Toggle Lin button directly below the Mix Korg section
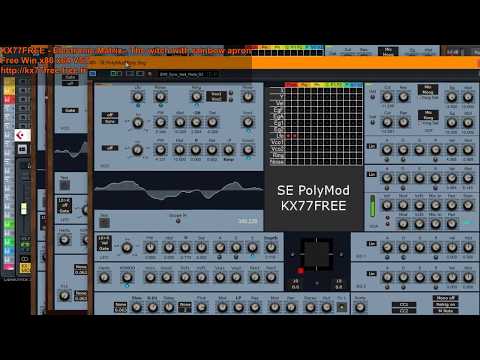 372,146
